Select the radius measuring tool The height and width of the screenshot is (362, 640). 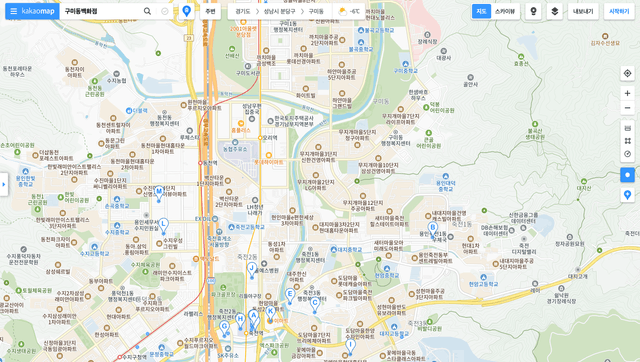627,154
